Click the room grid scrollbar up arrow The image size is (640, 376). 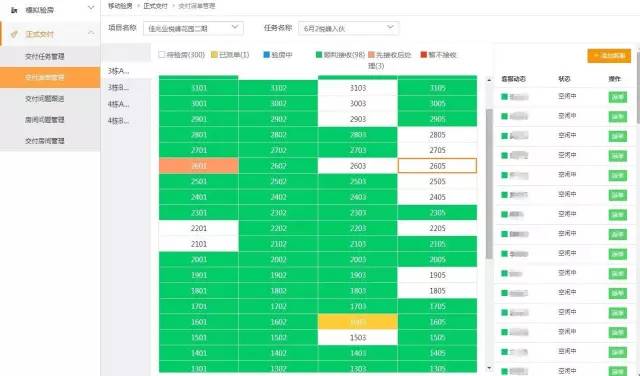(x=489, y=80)
